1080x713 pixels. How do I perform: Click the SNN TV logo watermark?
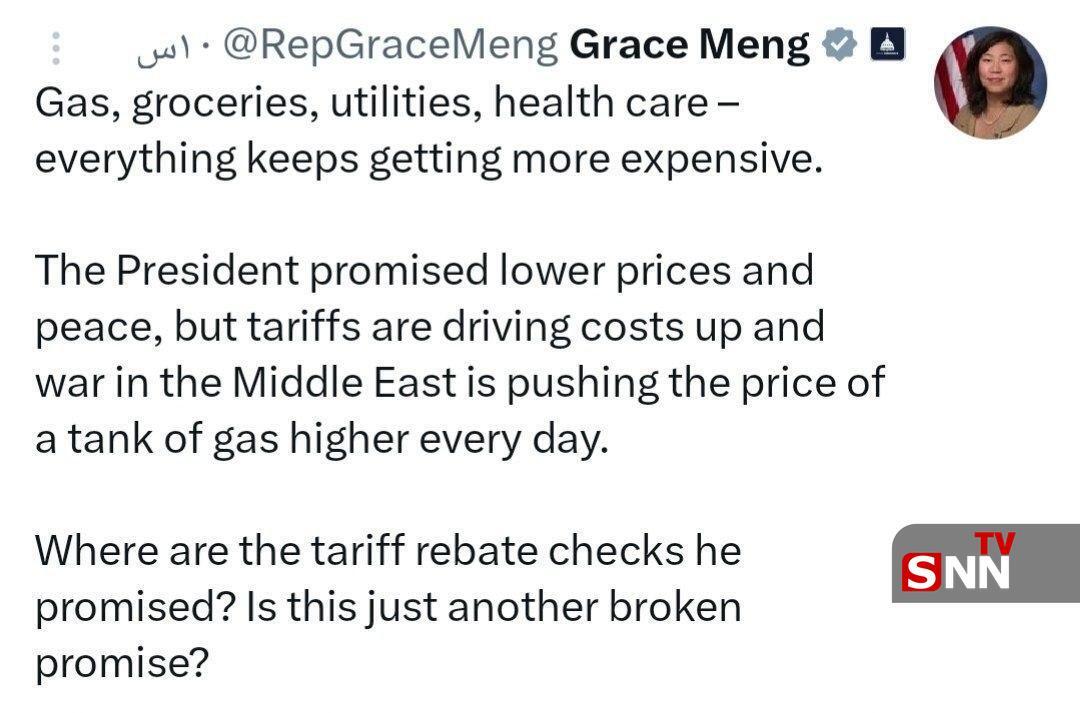click(984, 563)
